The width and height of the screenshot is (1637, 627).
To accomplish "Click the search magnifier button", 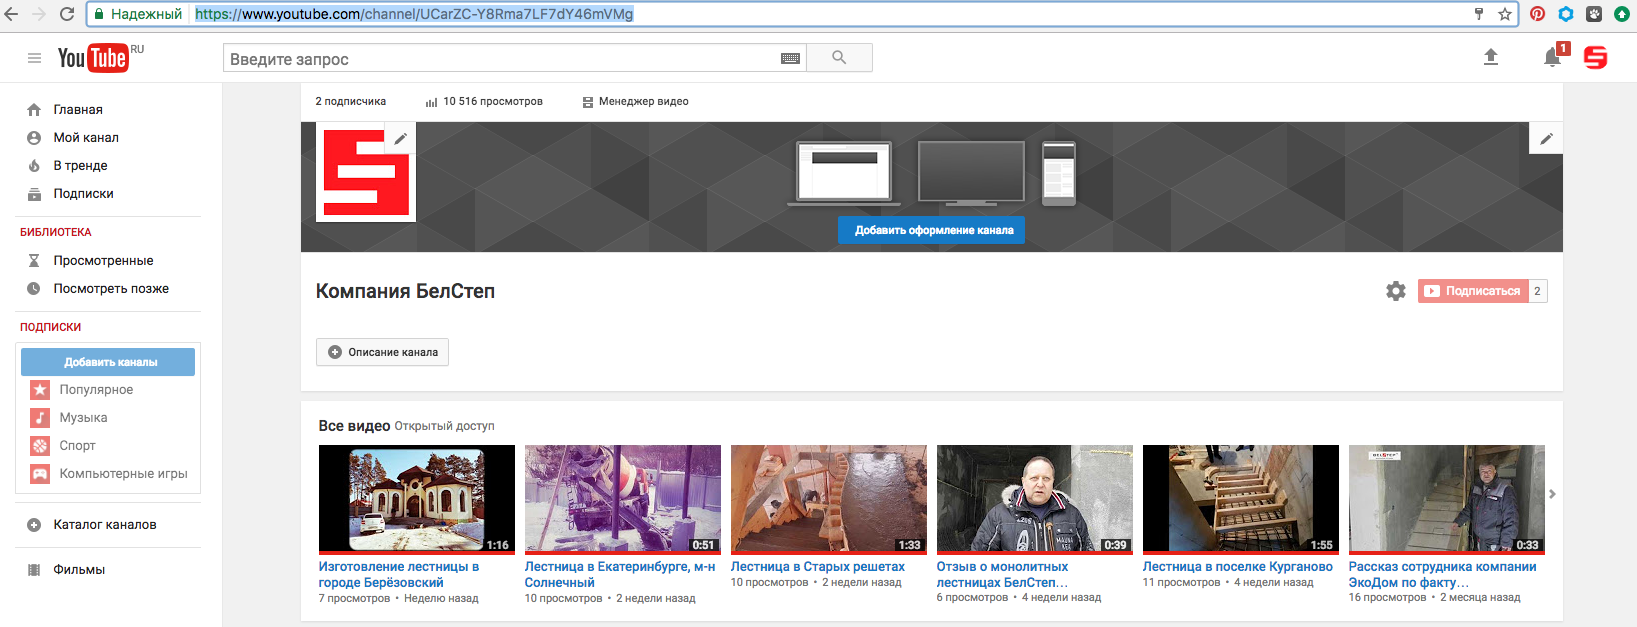I will [x=839, y=58].
